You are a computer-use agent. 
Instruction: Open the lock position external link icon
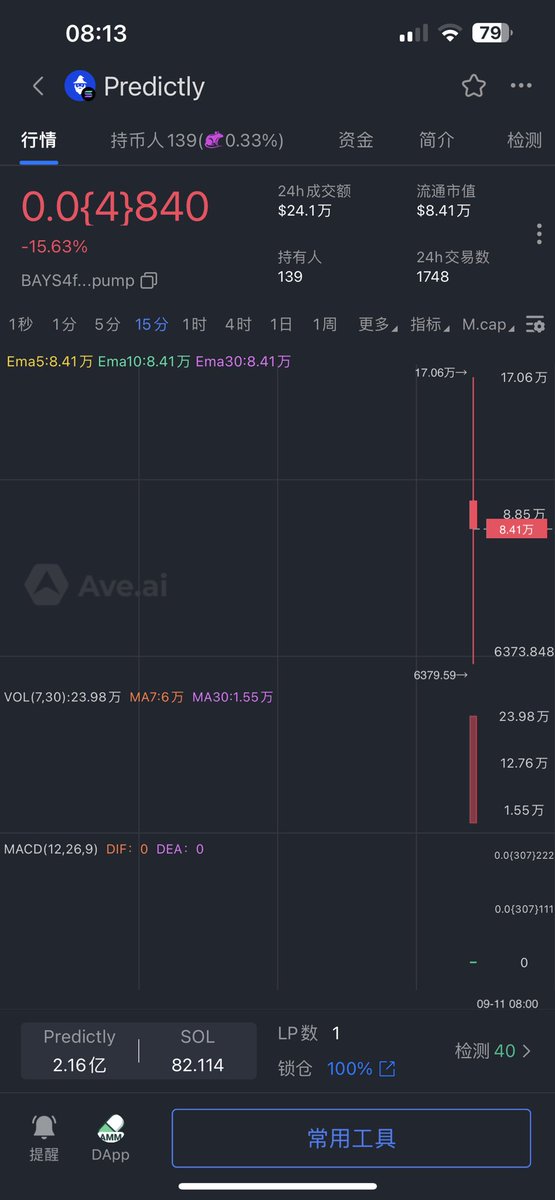pyautogui.click(x=387, y=1069)
